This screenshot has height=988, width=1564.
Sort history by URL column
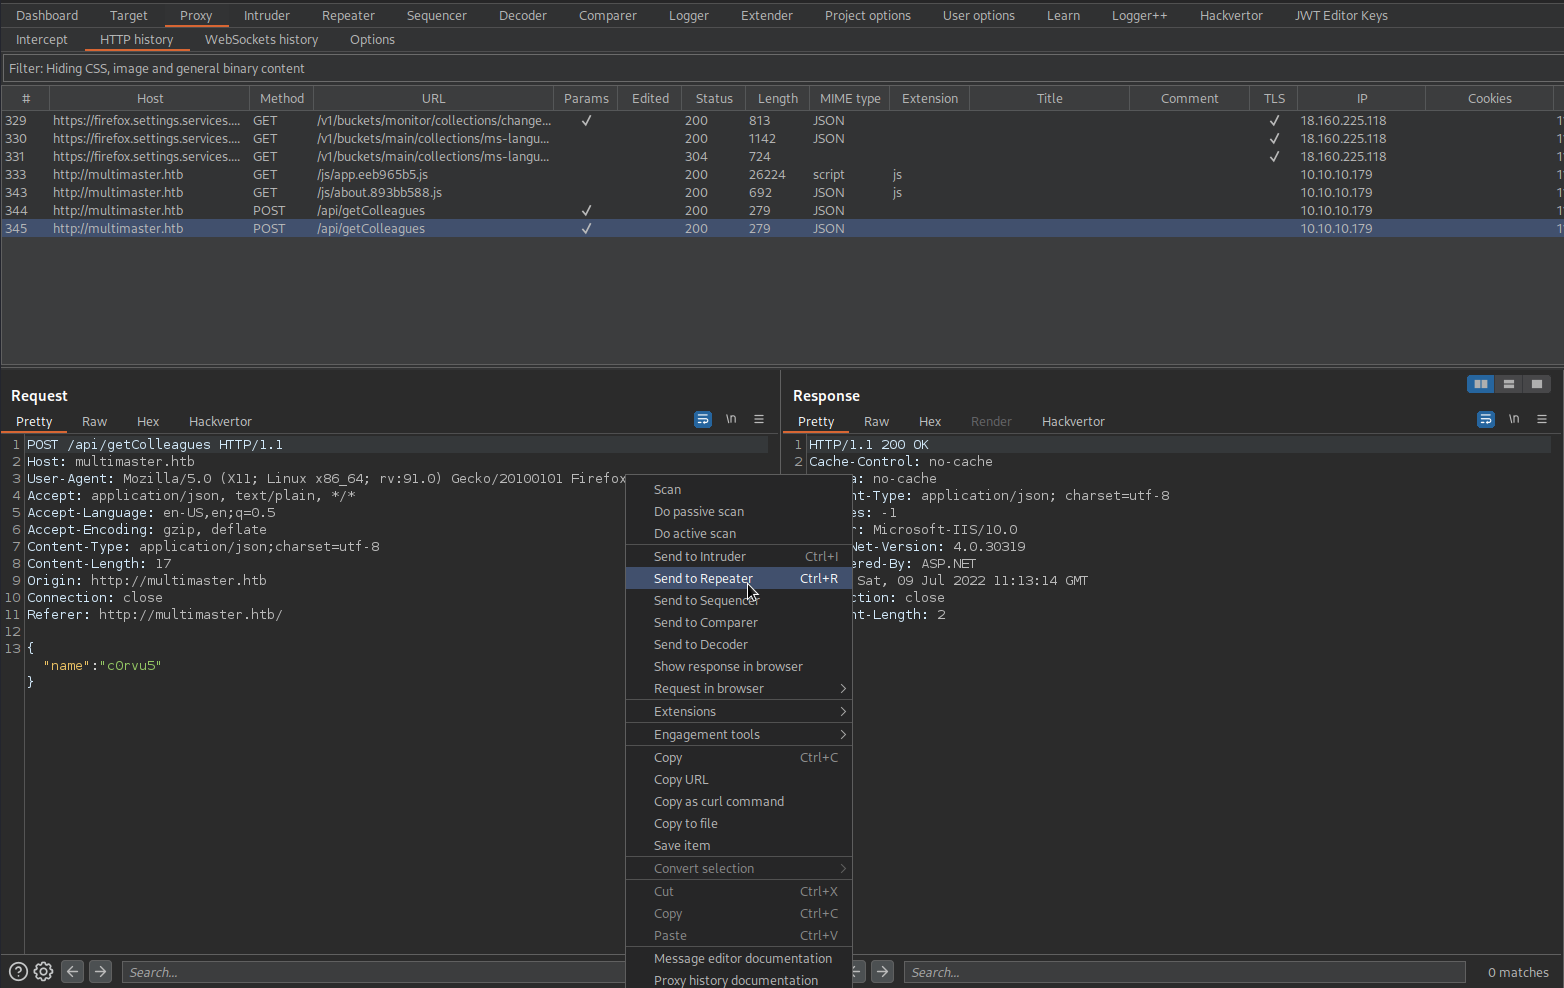(433, 98)
